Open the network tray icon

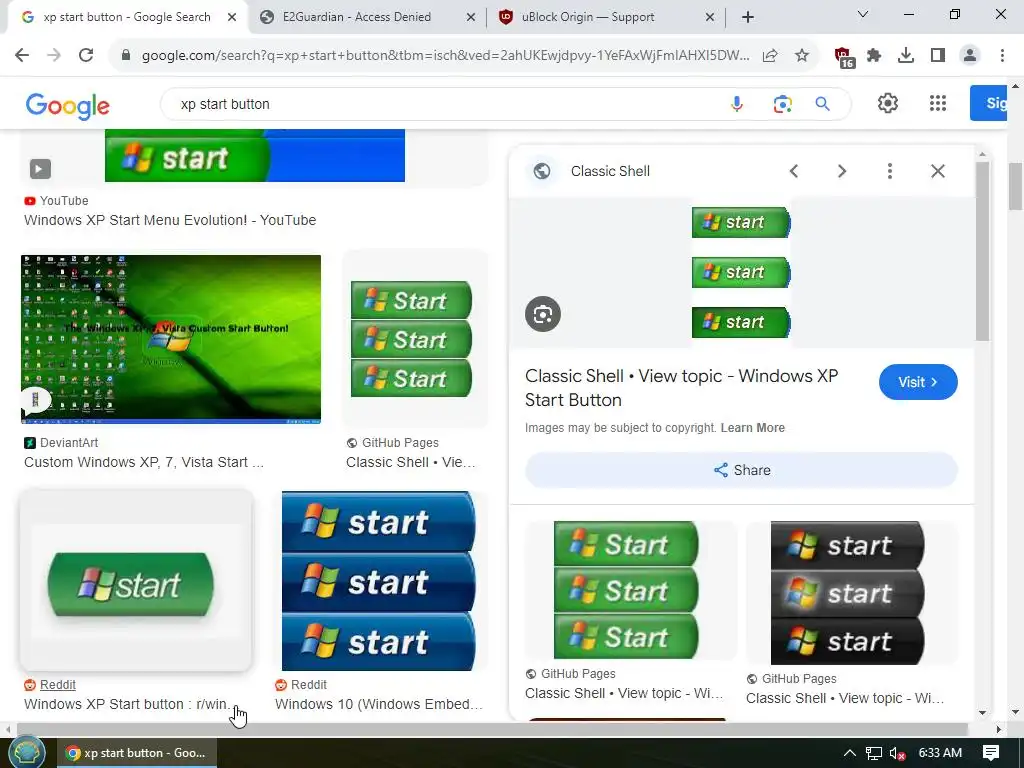point(873,754)
